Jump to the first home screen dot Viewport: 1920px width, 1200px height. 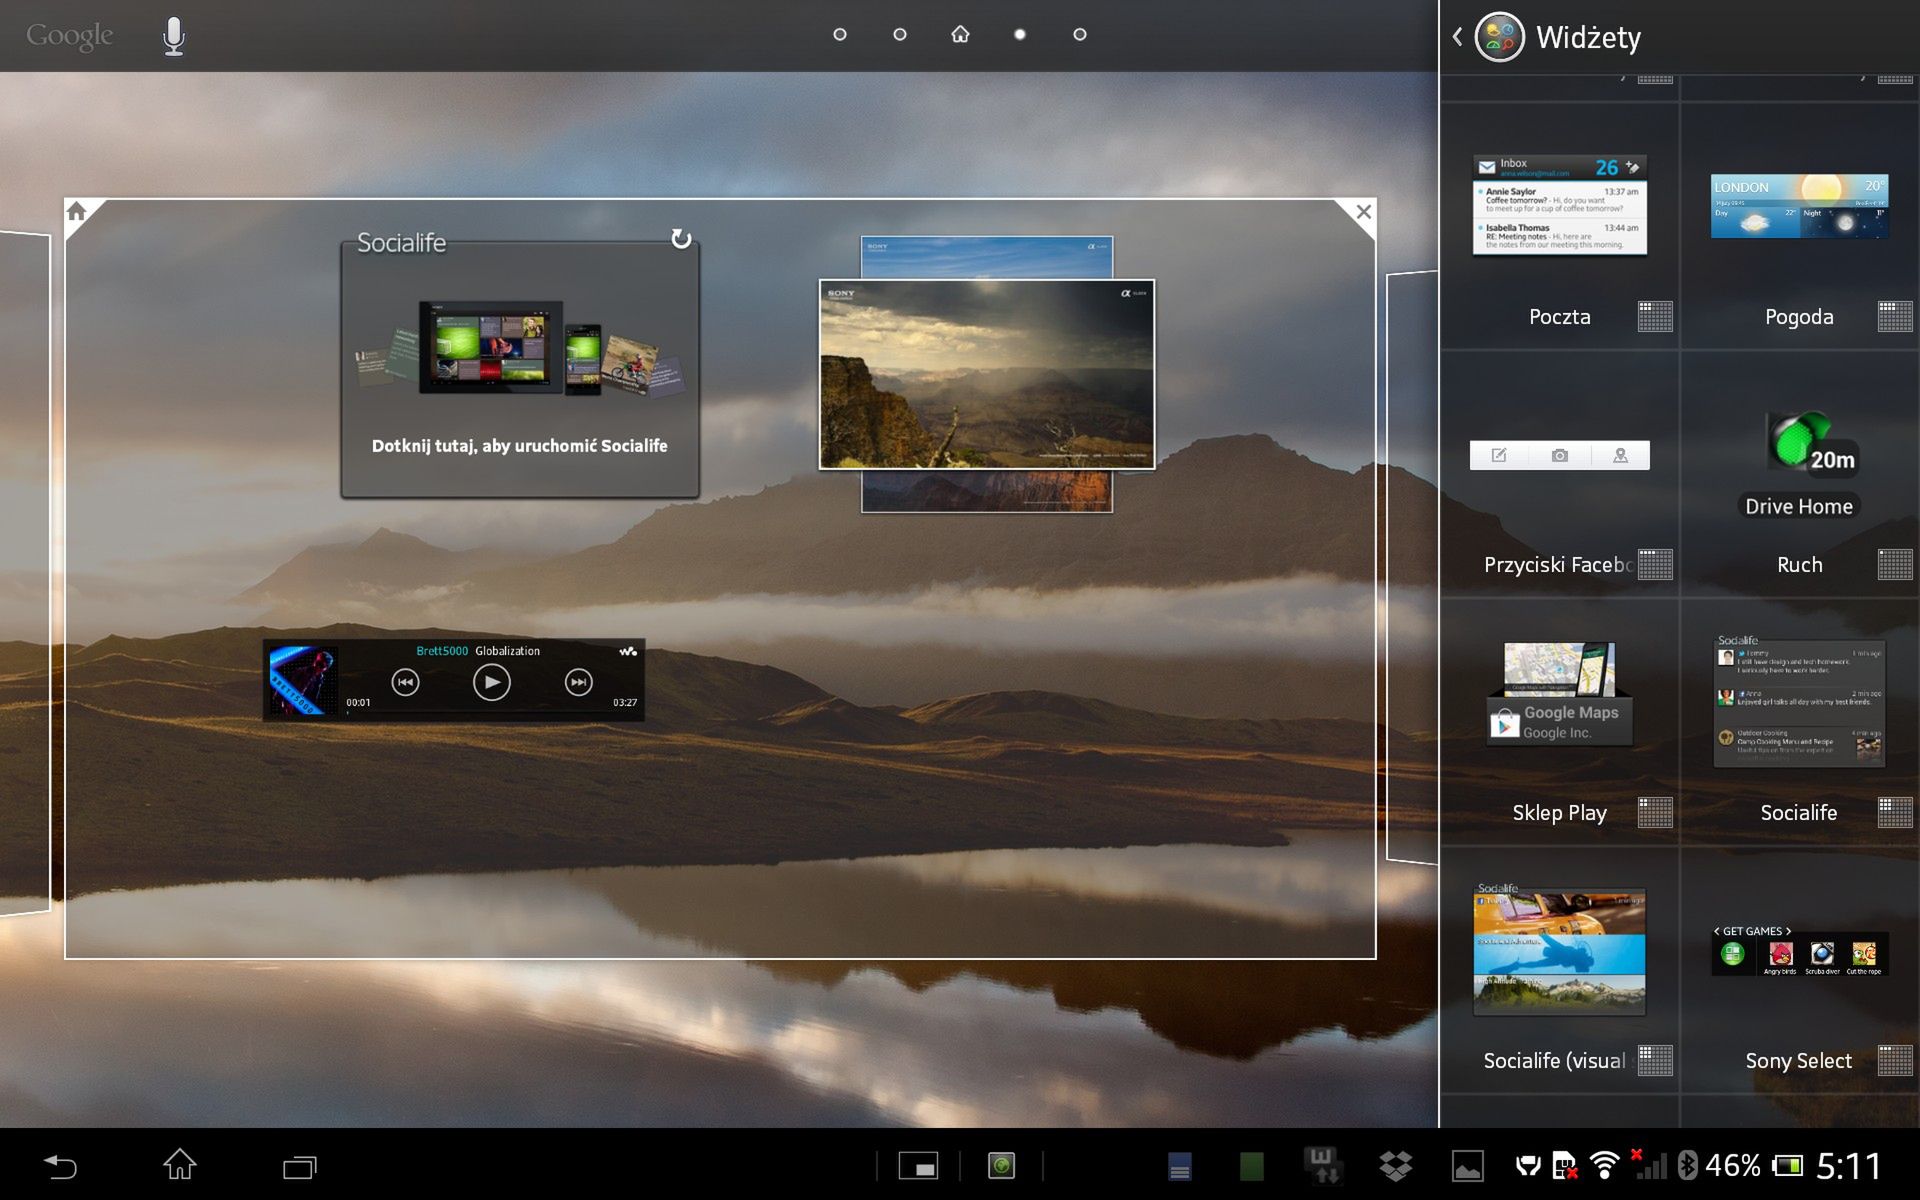tap(840, 35)
